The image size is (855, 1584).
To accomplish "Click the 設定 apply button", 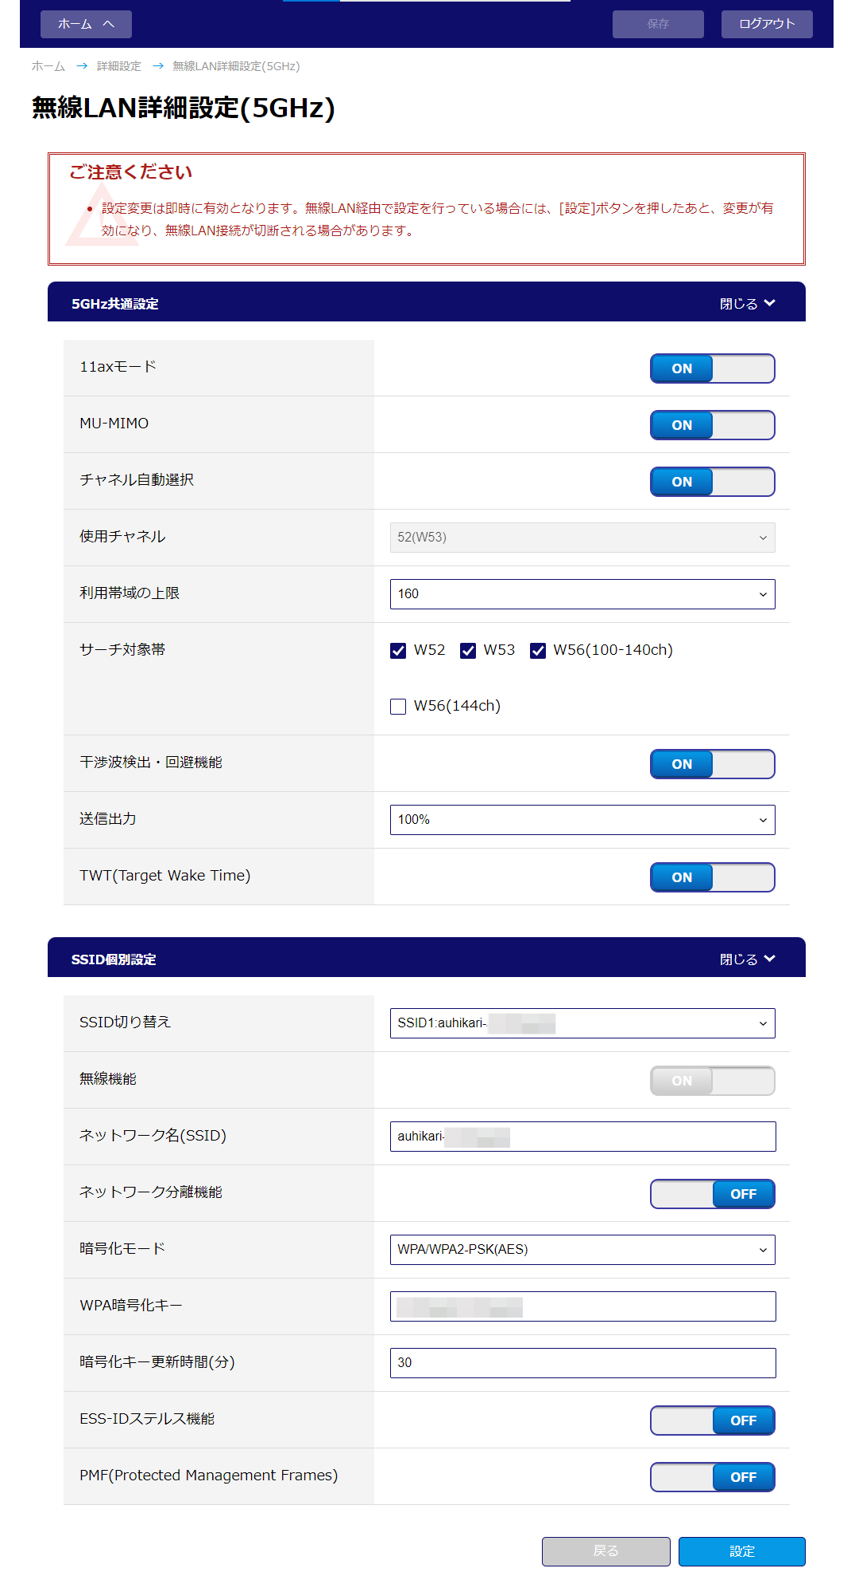I will click(x=741, y=1551).
